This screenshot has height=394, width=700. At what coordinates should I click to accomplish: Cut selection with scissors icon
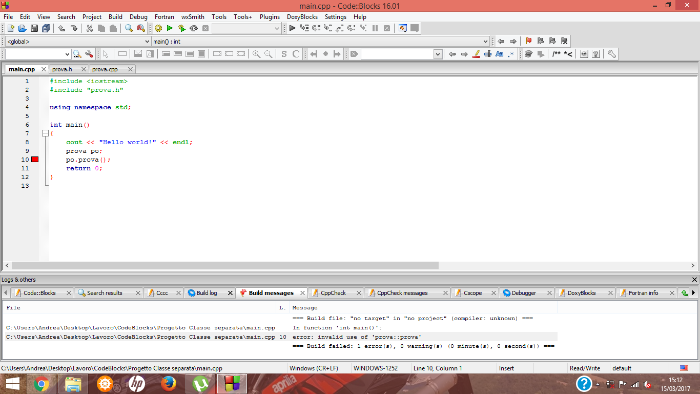tap(90, 28)
